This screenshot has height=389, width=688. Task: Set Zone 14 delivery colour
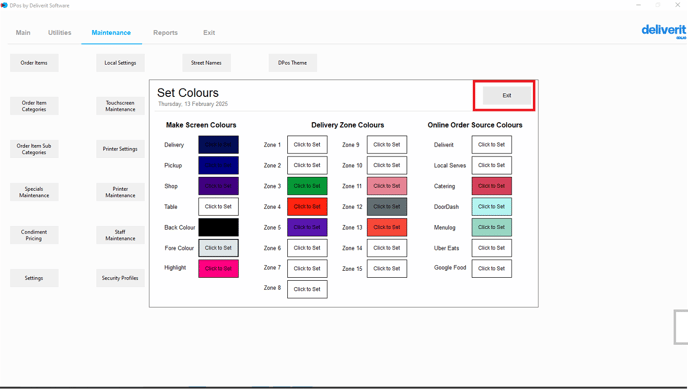point(387,248)
